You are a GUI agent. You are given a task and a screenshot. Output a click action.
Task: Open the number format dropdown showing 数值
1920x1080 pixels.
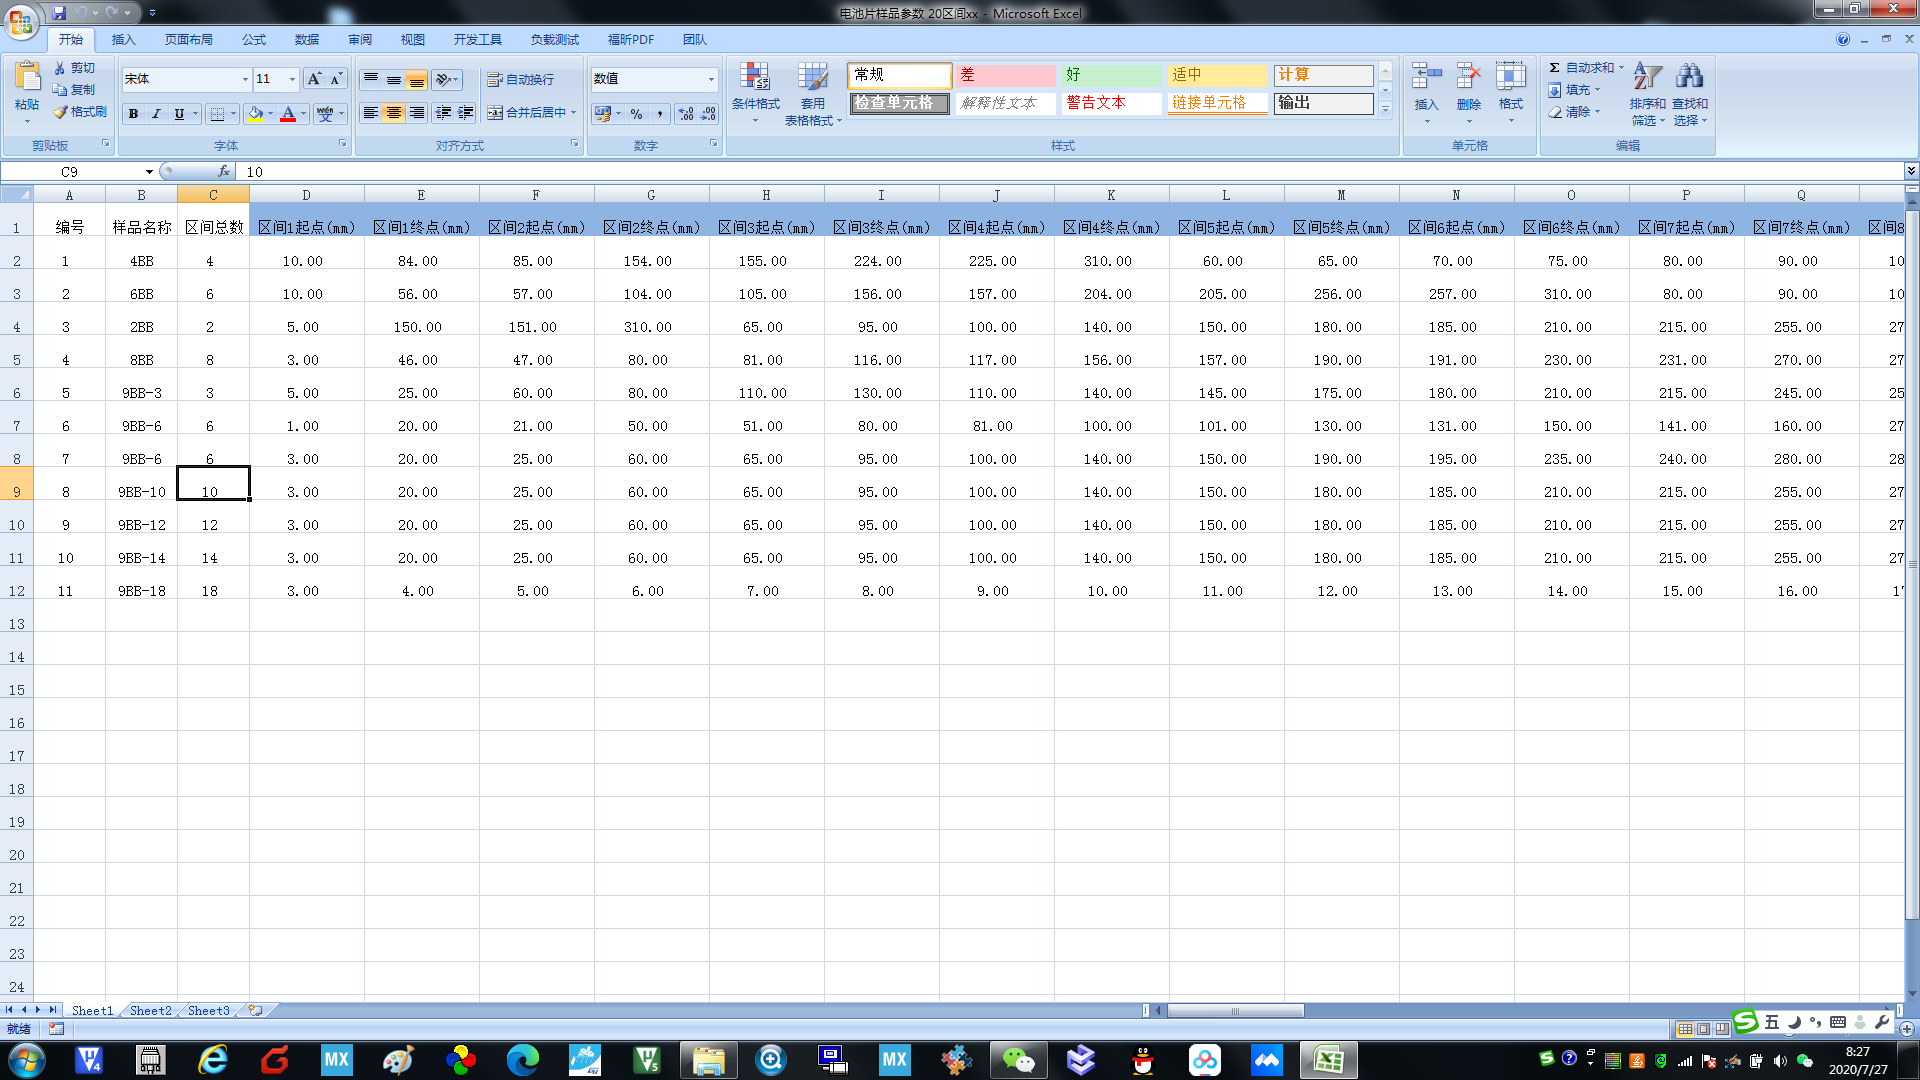click(x=711, y=79)
